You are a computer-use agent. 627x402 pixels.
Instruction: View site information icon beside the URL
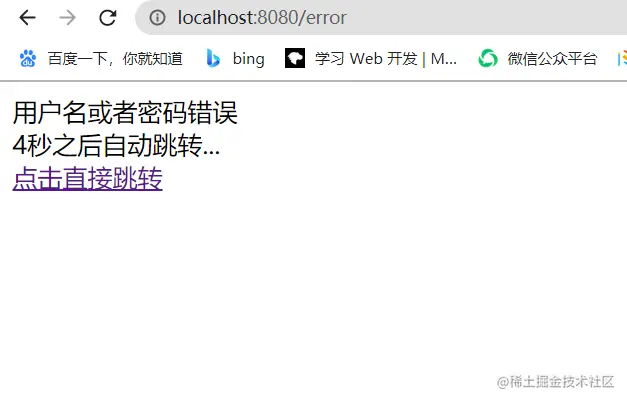point(157,18)
